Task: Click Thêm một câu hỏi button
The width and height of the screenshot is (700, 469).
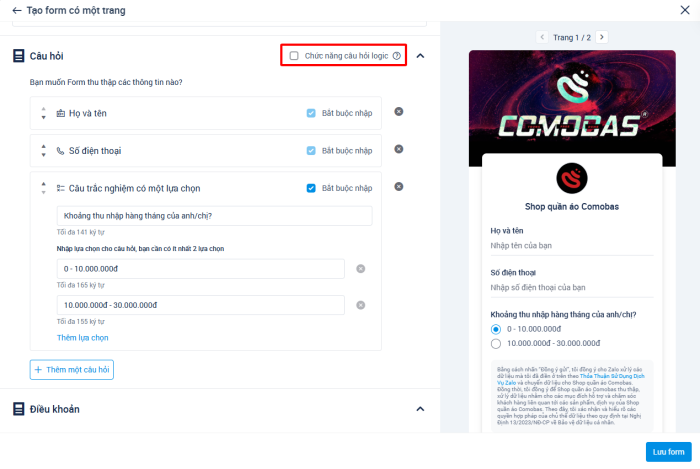Action: point(73,370)
